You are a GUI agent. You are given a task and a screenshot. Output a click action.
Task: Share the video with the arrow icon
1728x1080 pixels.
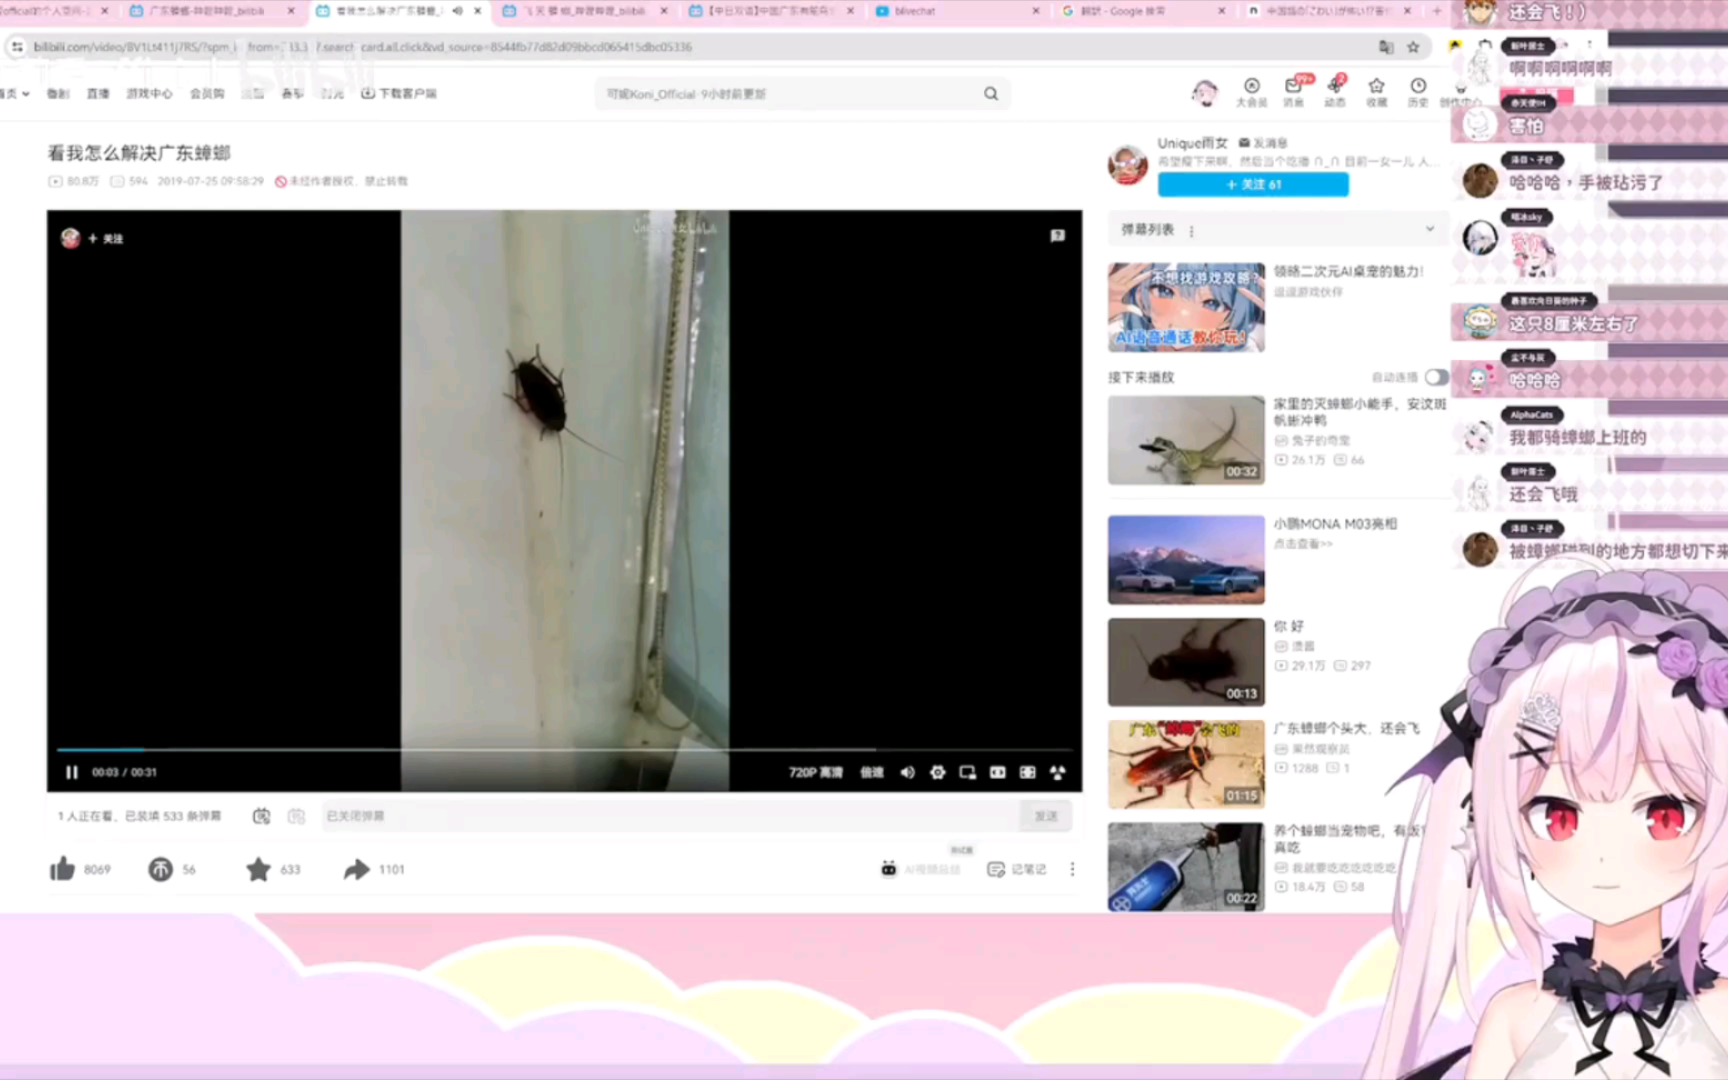(356, 869)
